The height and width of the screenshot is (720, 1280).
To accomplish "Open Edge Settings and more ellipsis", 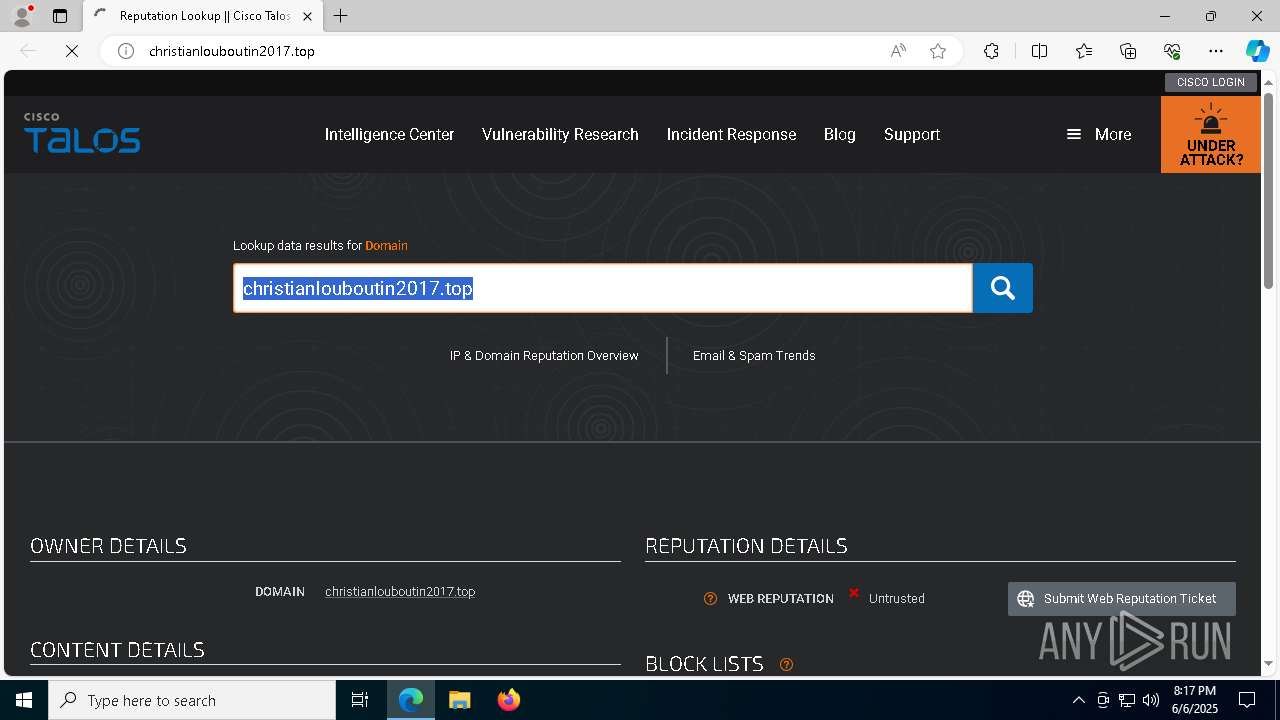I will pos(1216,51).
